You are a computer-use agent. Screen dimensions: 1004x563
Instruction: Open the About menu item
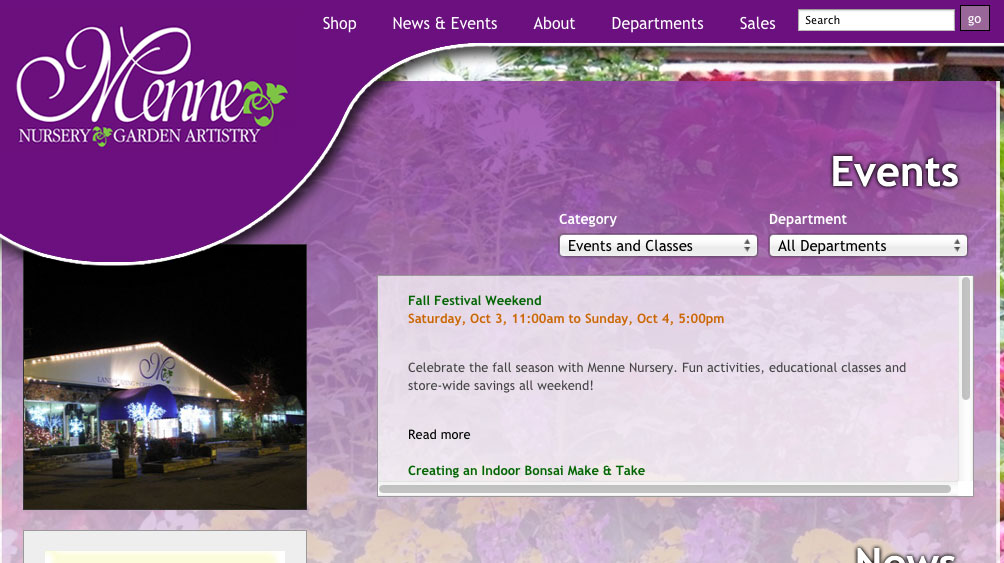[x=554, y=24]
